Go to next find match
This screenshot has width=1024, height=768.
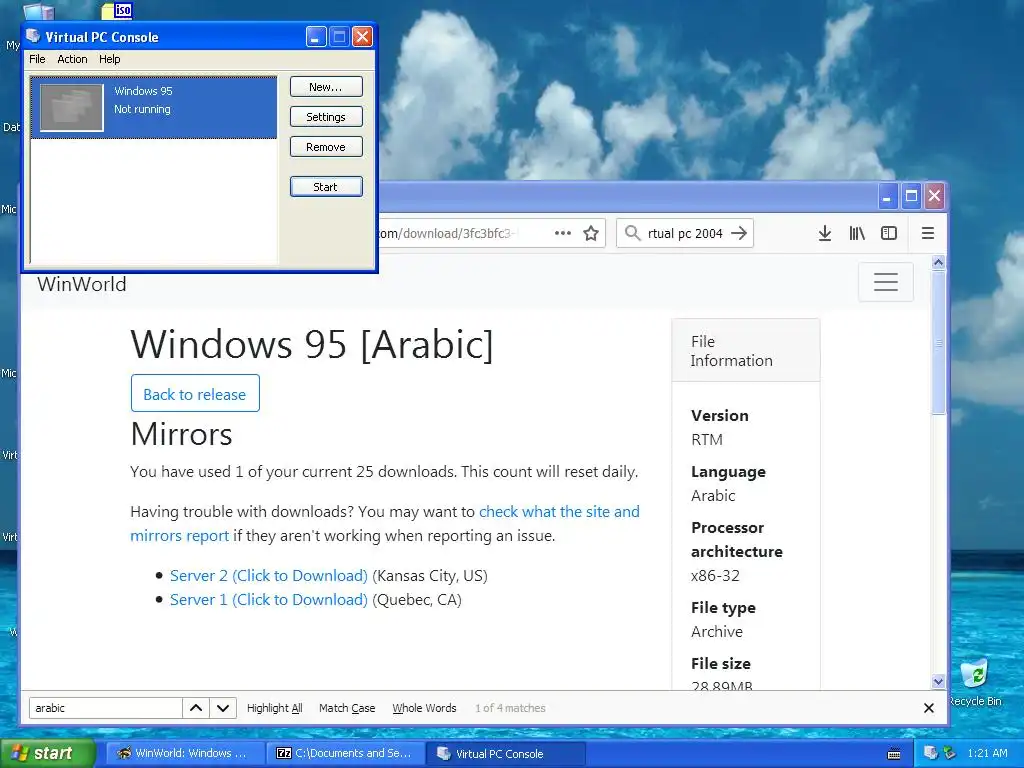coord(223,708)
